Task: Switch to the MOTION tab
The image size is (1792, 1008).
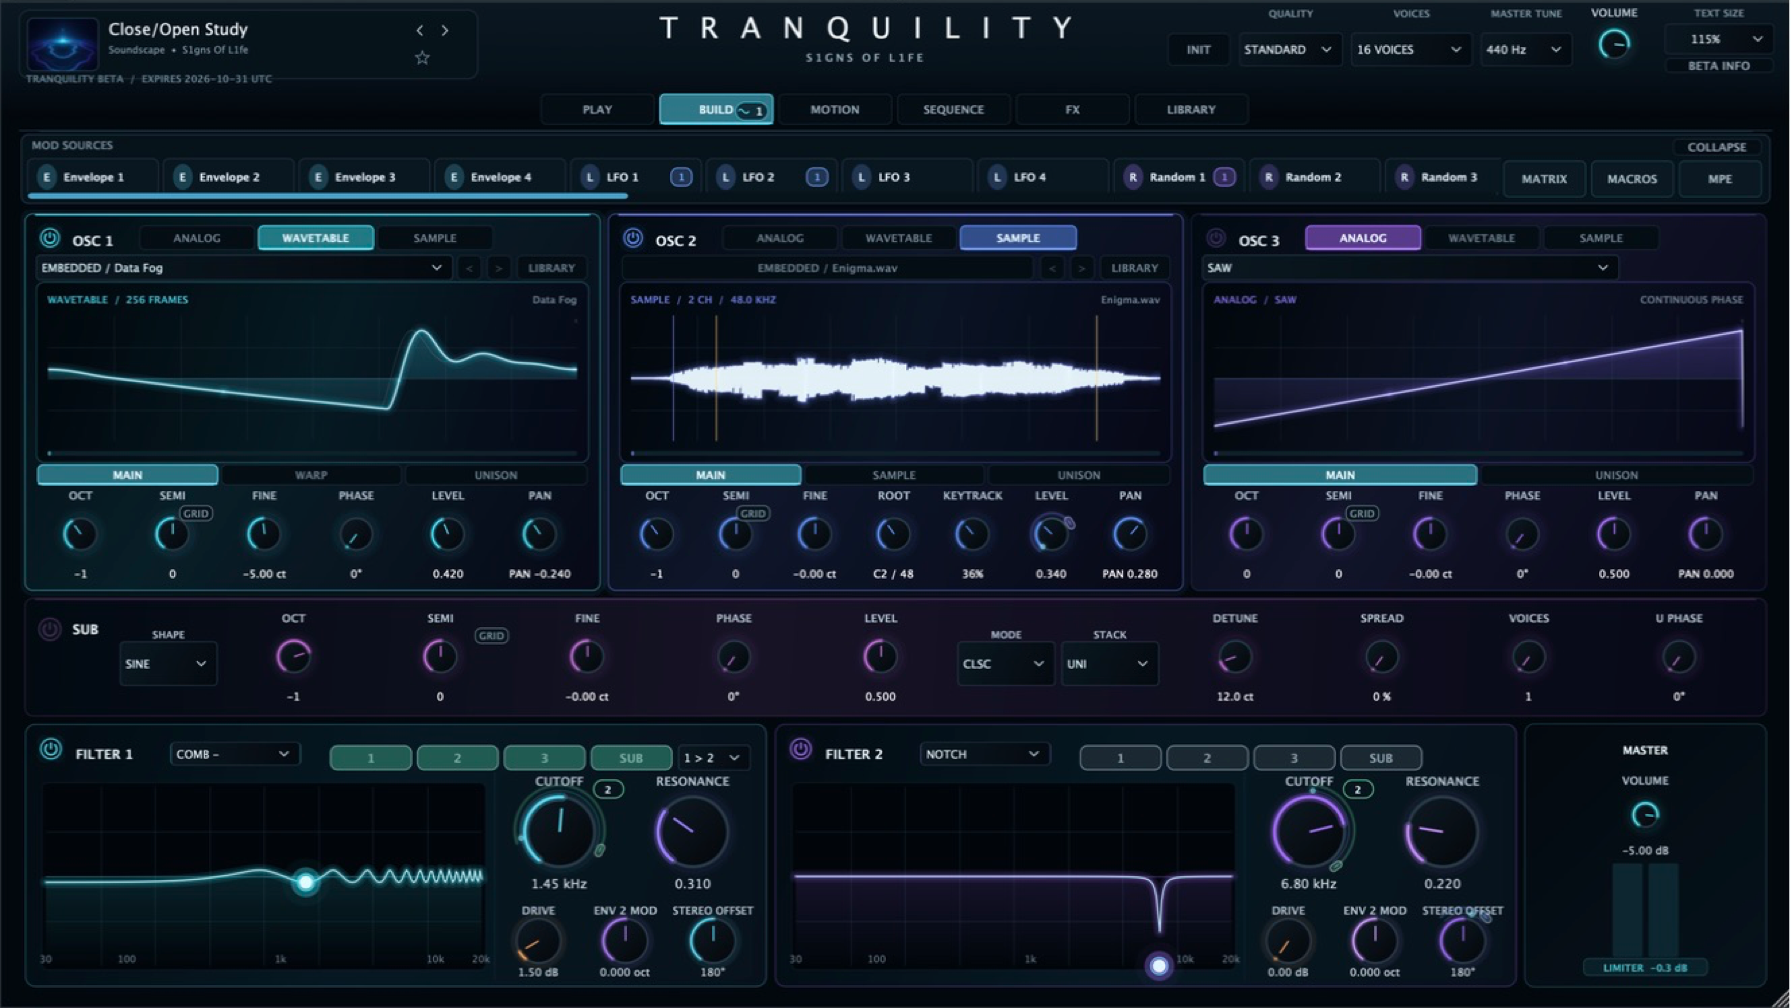Action: click(834, 109)
